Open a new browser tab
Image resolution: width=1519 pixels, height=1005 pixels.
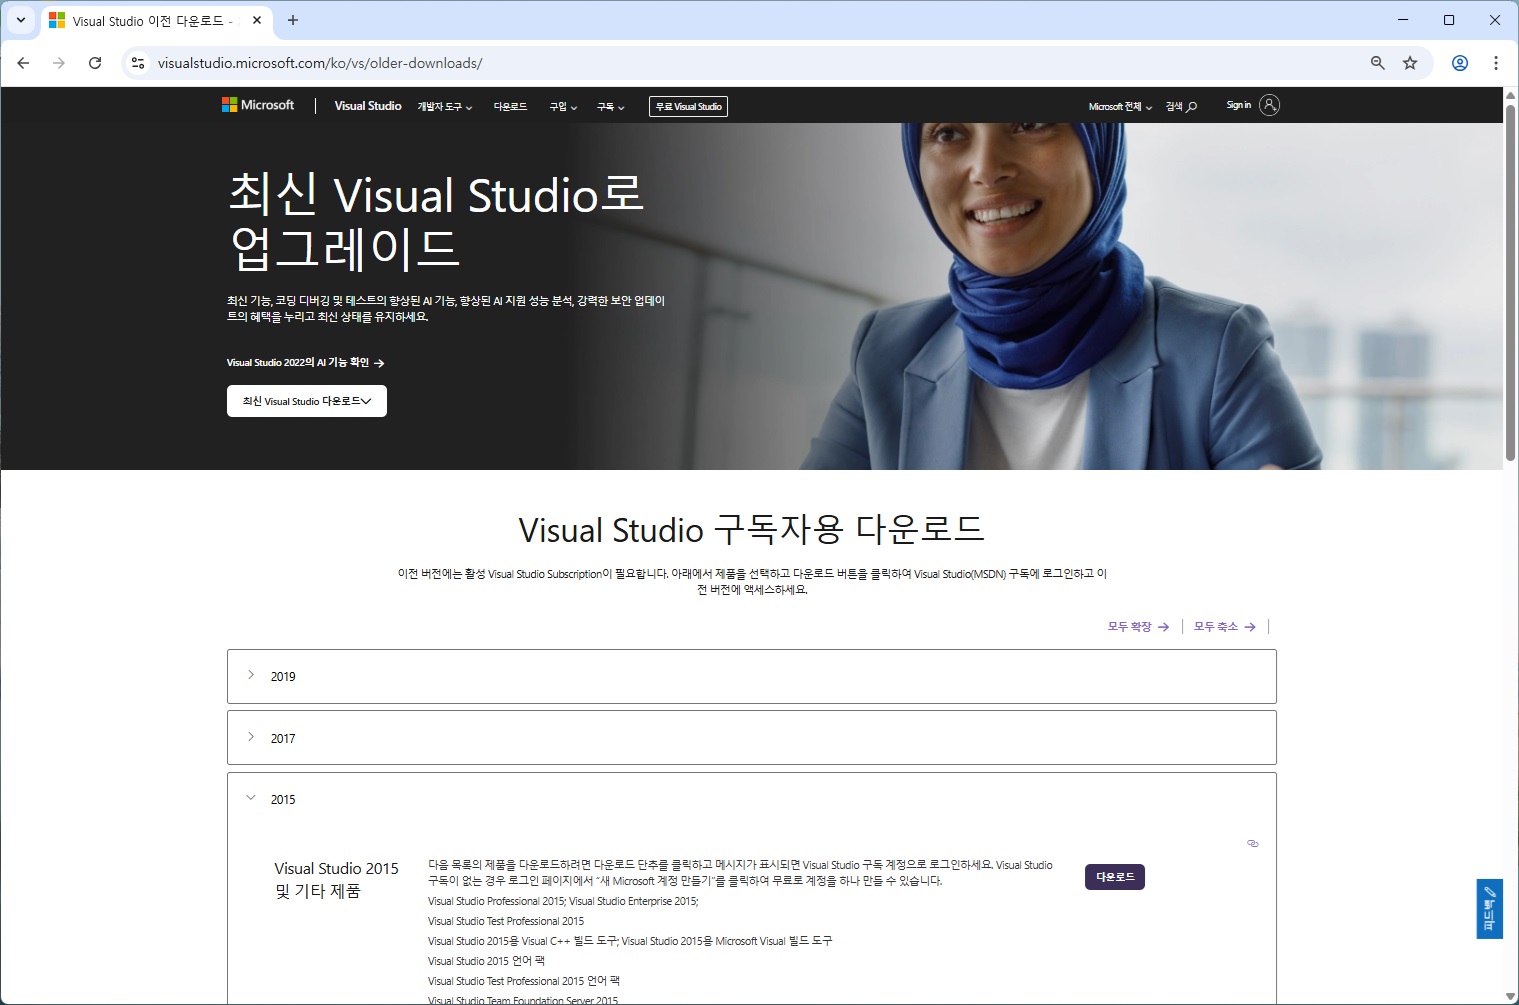point(293,20)
